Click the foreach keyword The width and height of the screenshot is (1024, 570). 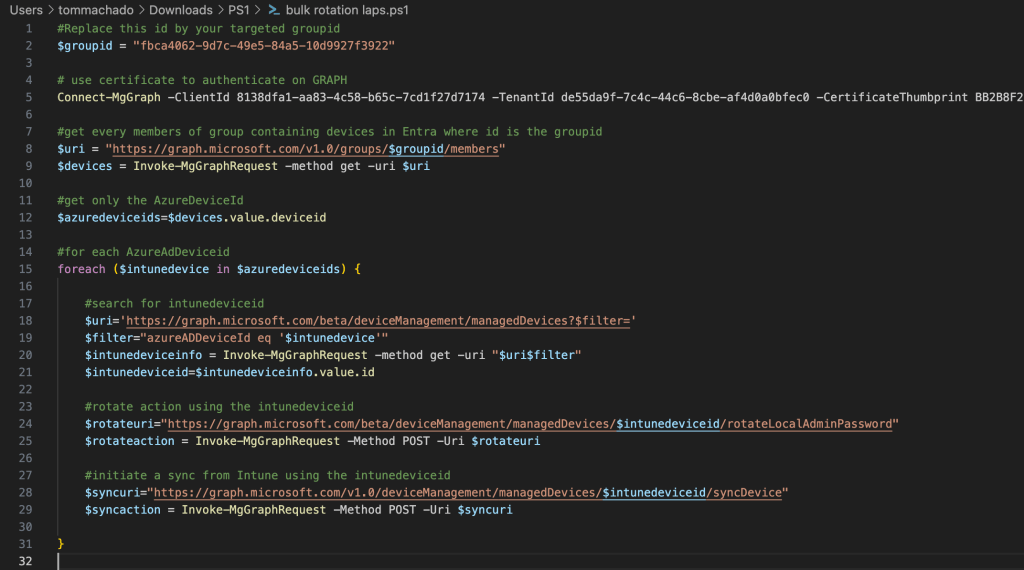point(81,269)
